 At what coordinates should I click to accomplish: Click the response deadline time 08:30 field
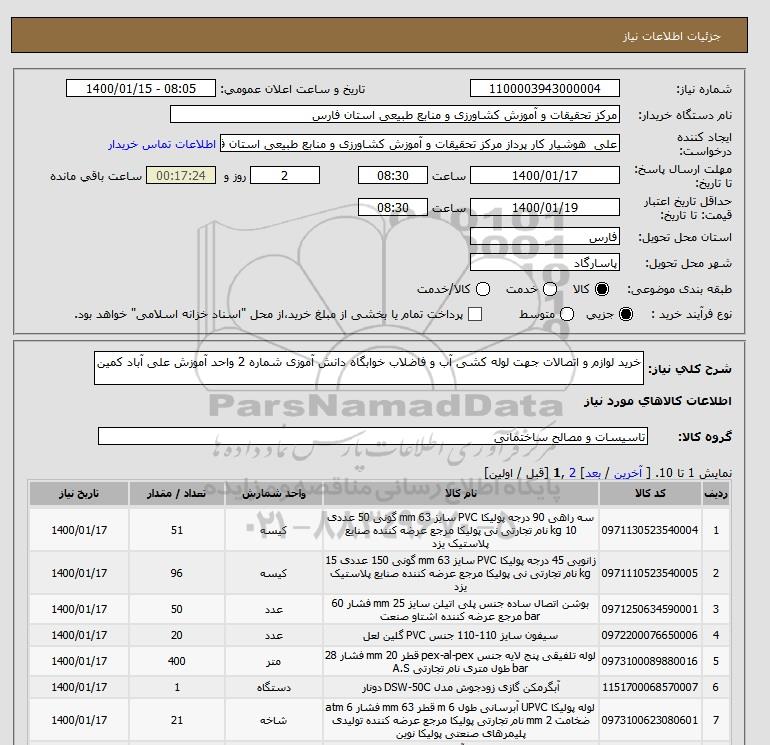393,175
